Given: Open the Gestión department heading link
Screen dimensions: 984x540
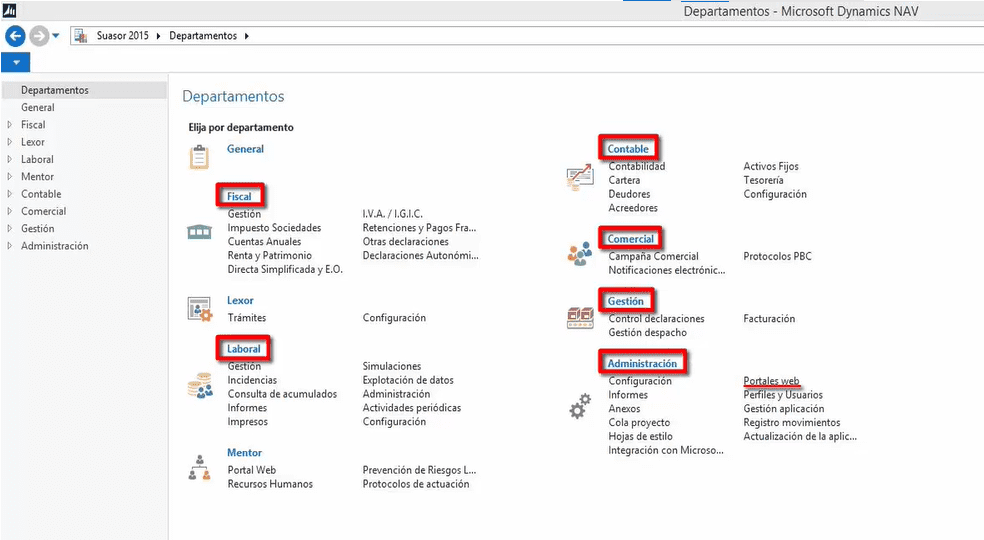Looking at the screenshot, I should point(625,301).
